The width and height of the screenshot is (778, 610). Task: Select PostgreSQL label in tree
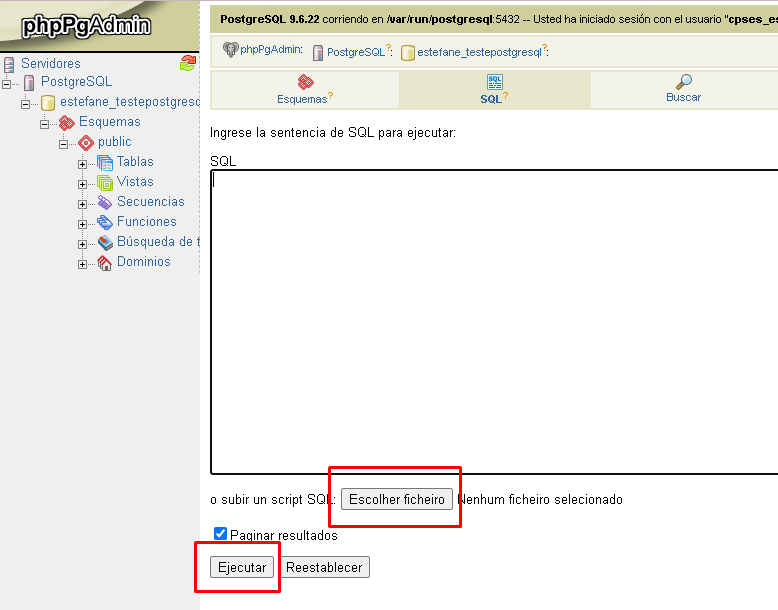76,81
